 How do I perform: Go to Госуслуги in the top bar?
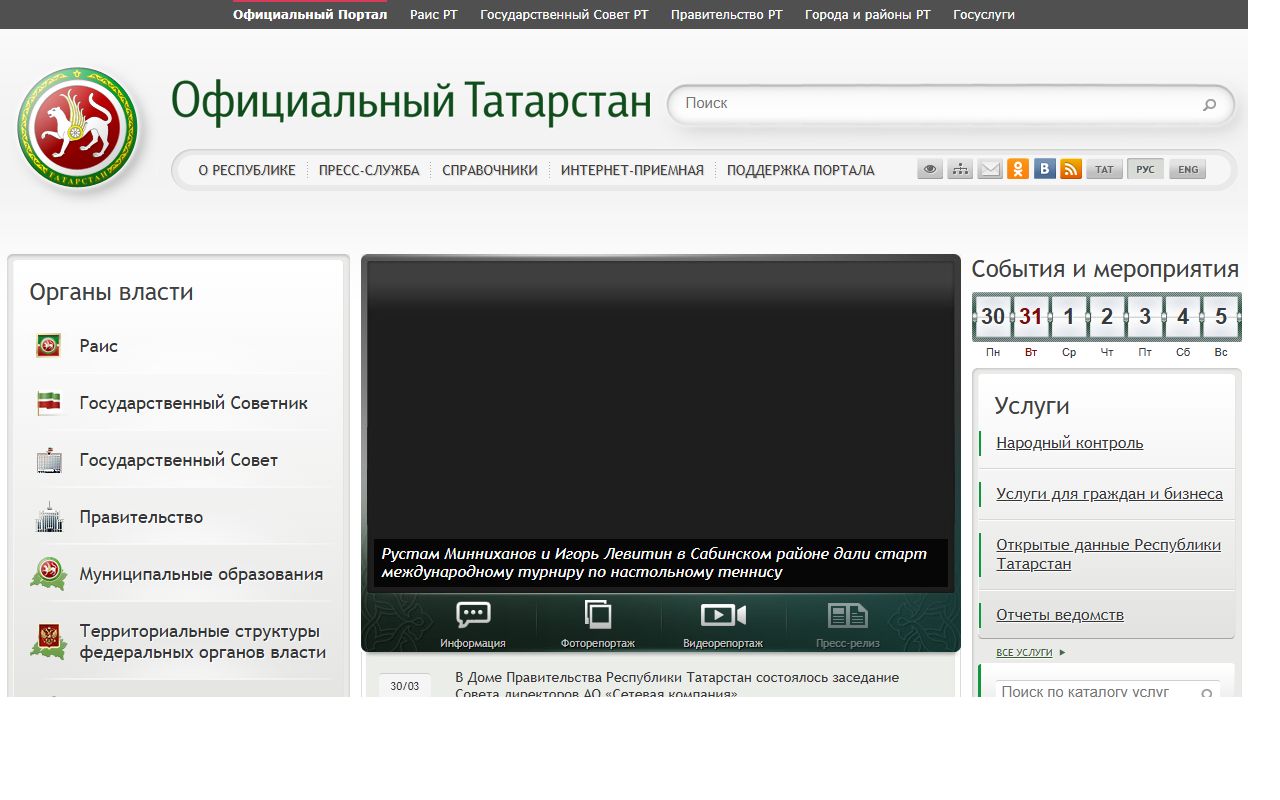pyautogui.click(x=984, y=15)
